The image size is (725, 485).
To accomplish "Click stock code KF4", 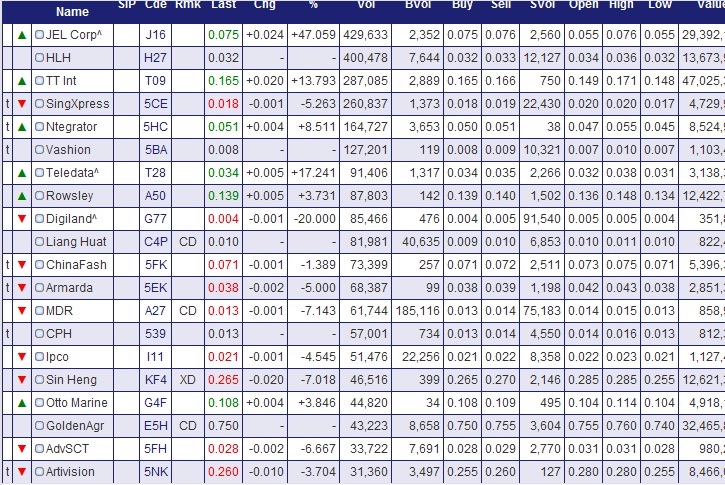I will tap(155, 380).
